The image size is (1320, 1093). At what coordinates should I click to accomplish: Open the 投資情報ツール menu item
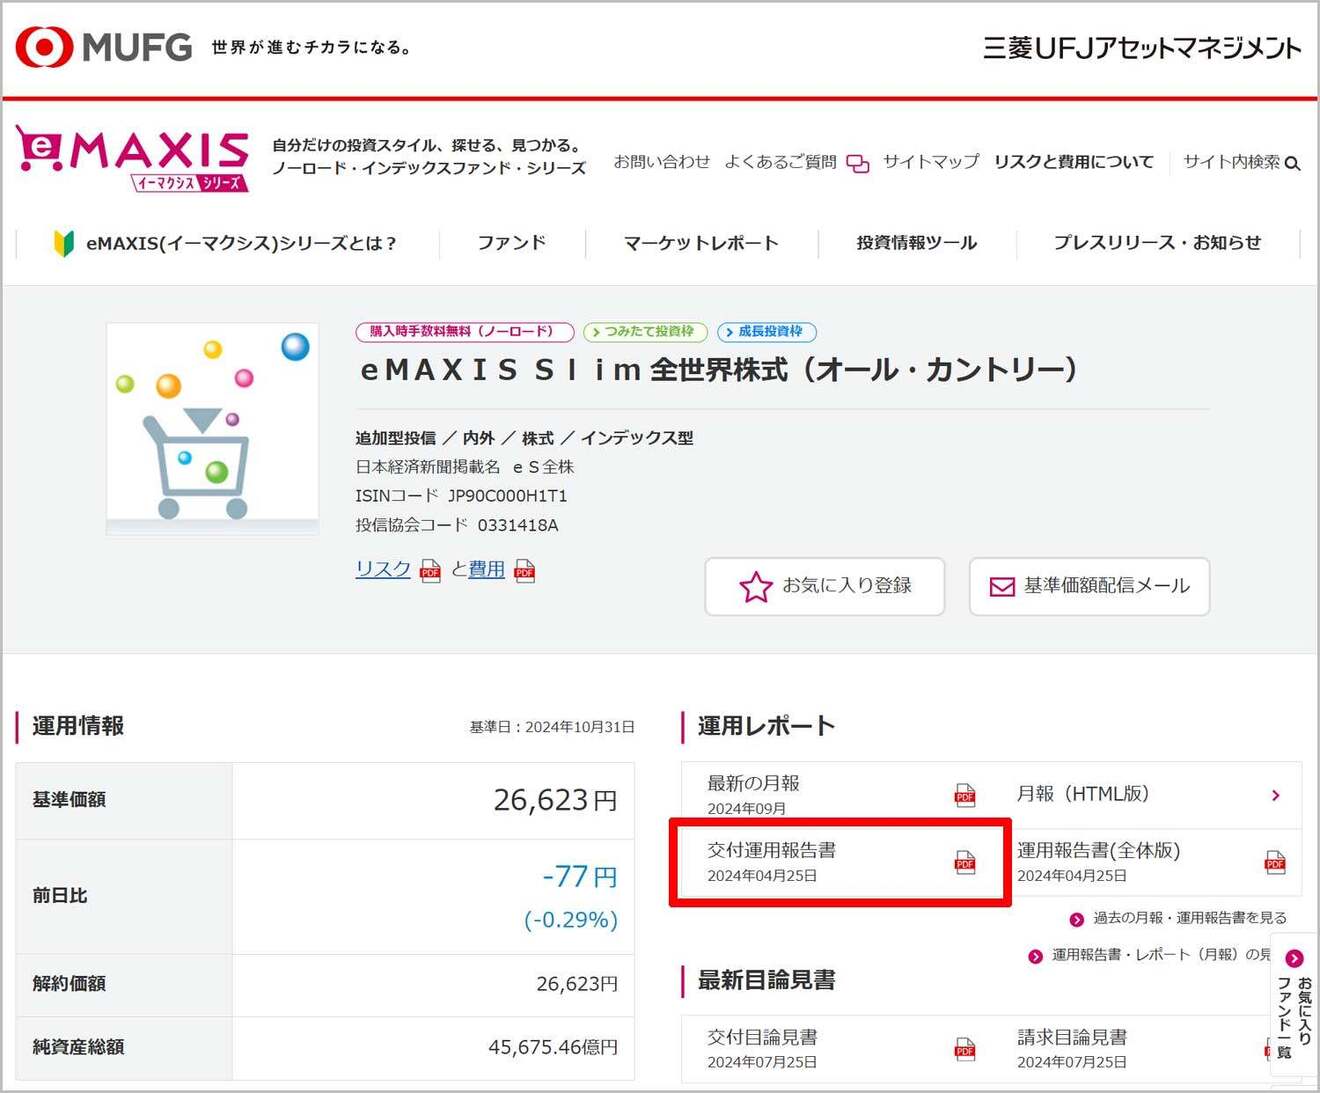click(917, 243)
